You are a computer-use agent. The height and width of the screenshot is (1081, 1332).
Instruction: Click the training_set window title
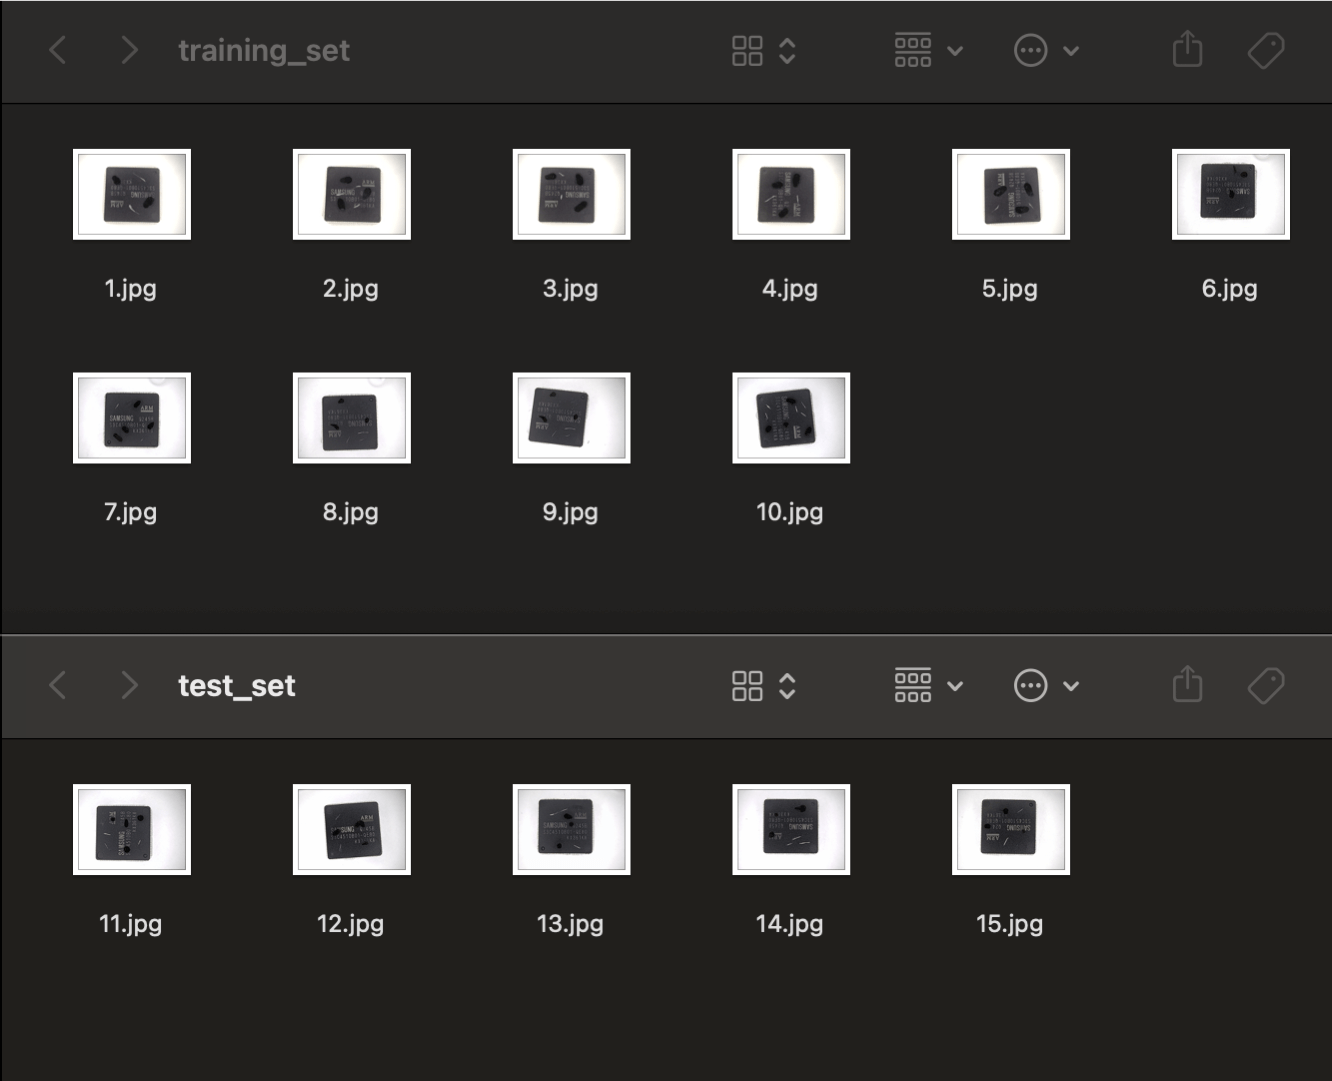264,50
